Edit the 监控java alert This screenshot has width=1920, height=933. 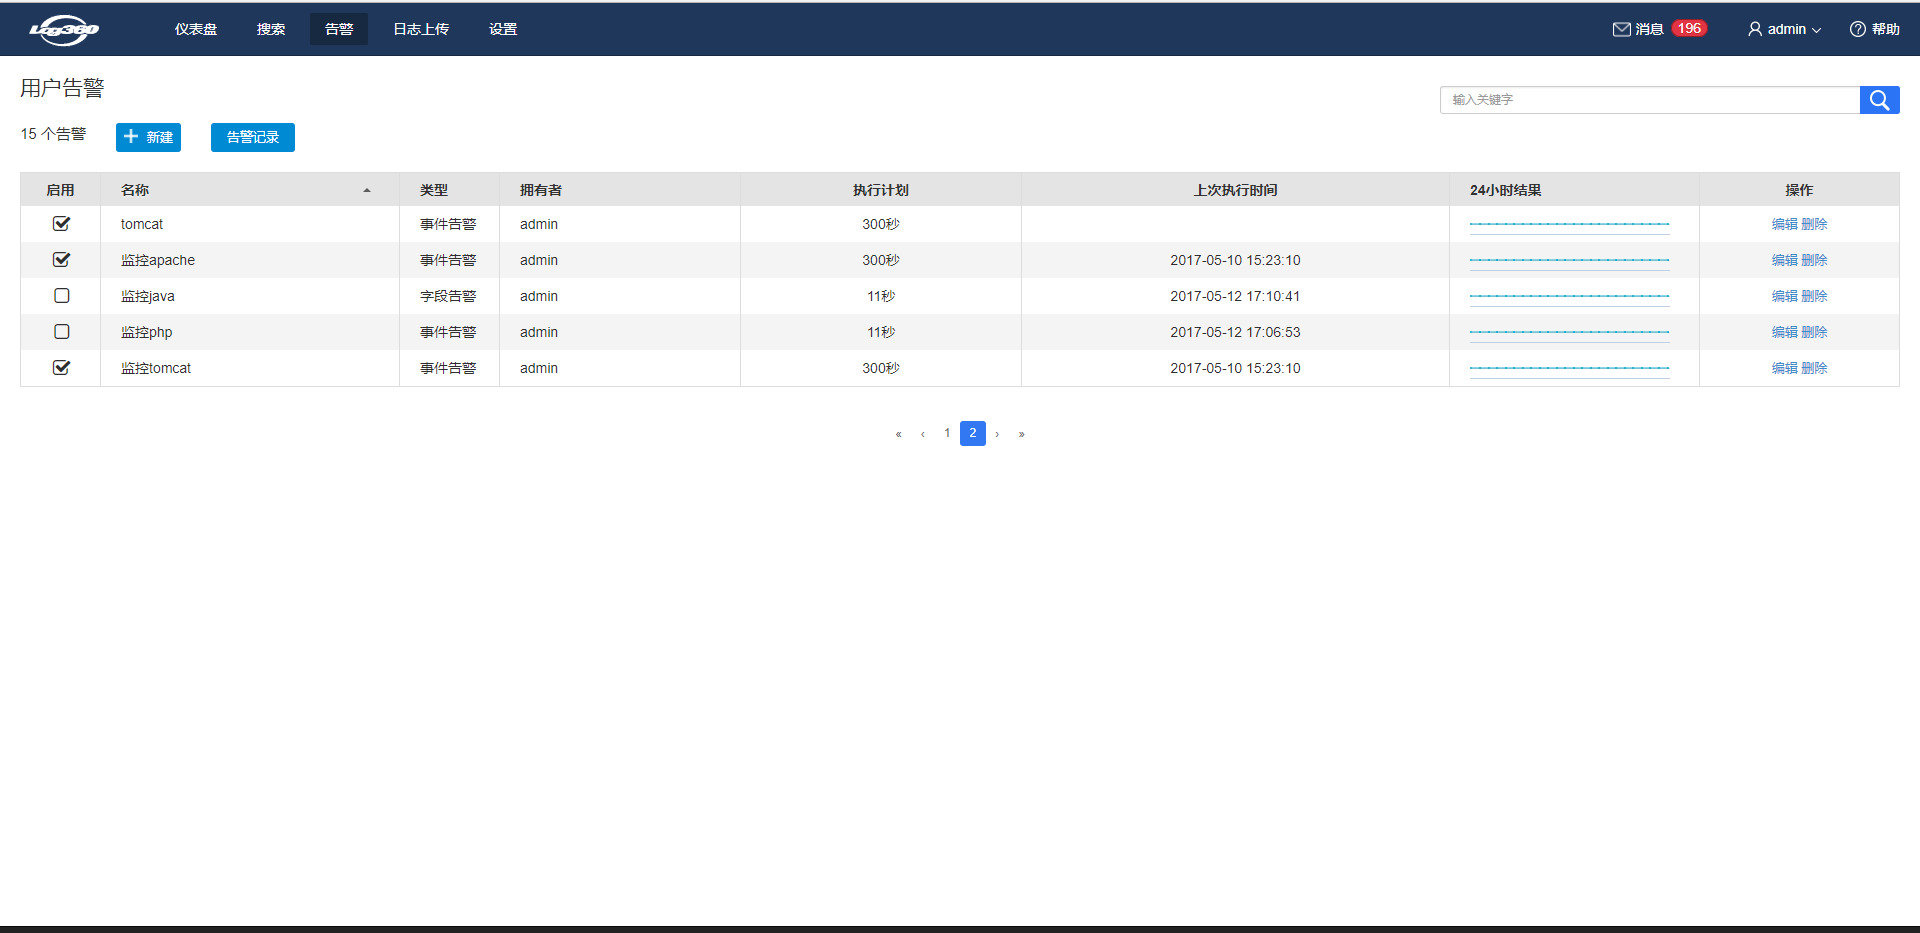click(x=1785, y=296)
